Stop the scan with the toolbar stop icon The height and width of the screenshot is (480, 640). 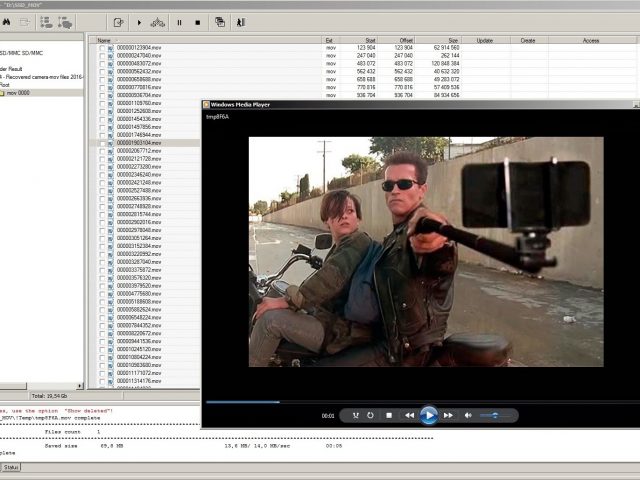click(x=198, y=22)
